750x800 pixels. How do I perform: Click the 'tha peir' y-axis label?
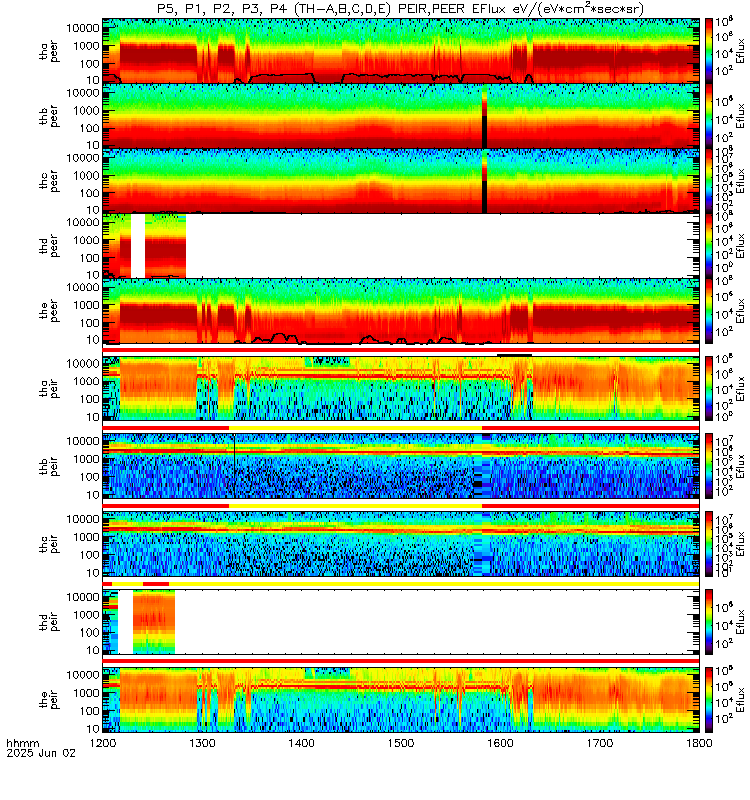tap(49, 389)
